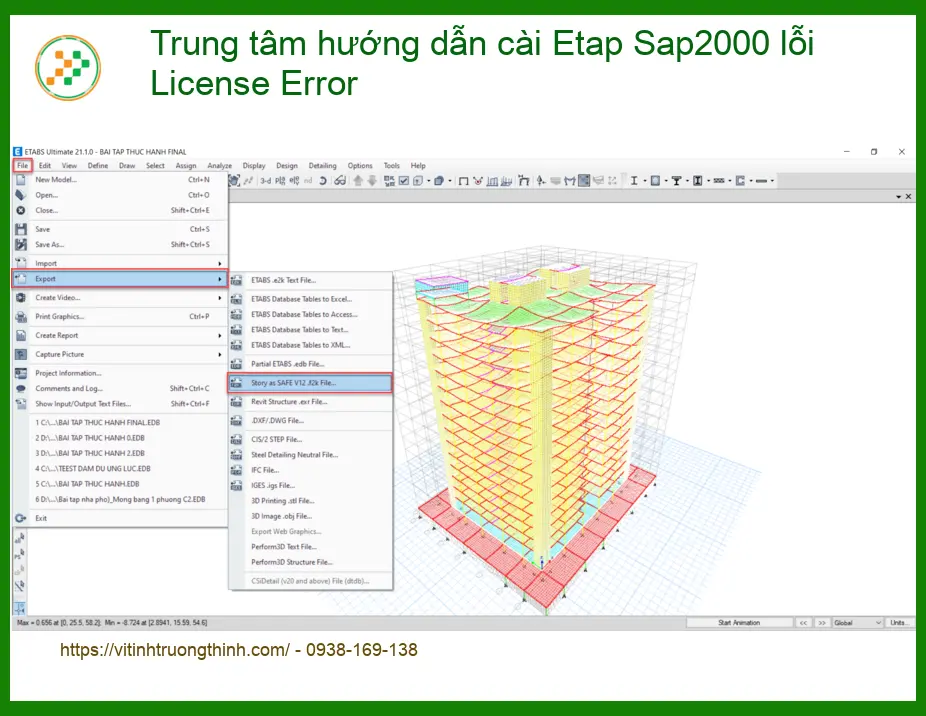Open the Detailing menu

pos(322,166)
